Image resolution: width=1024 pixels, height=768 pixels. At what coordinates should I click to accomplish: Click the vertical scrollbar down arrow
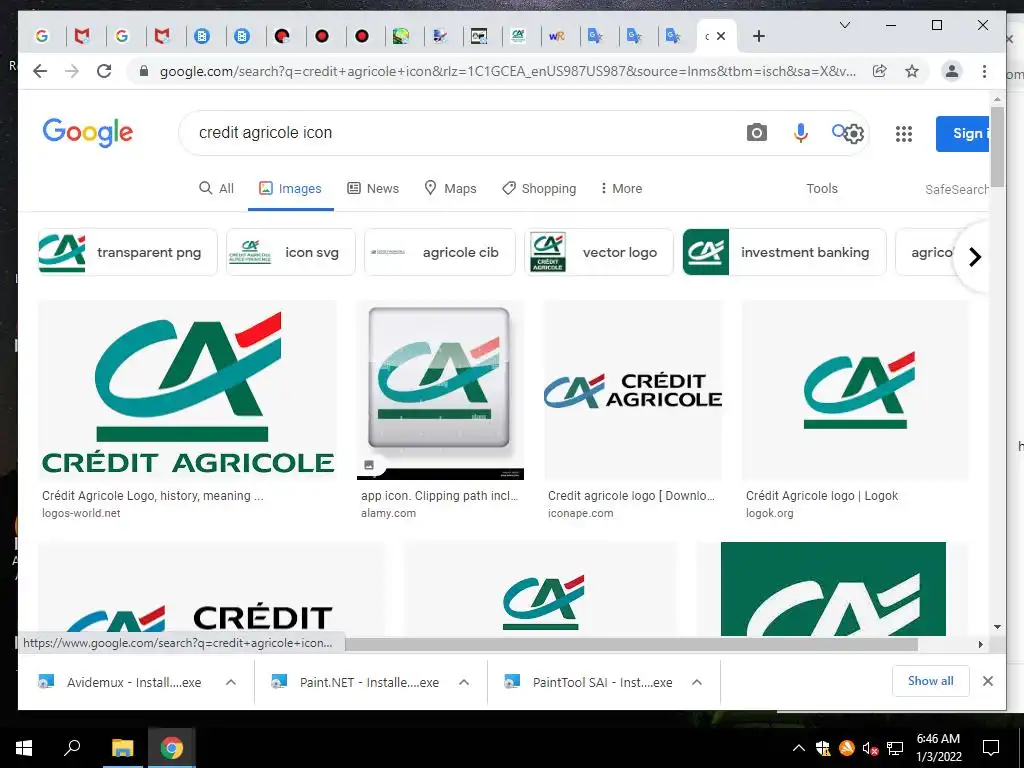coord(997,627)
